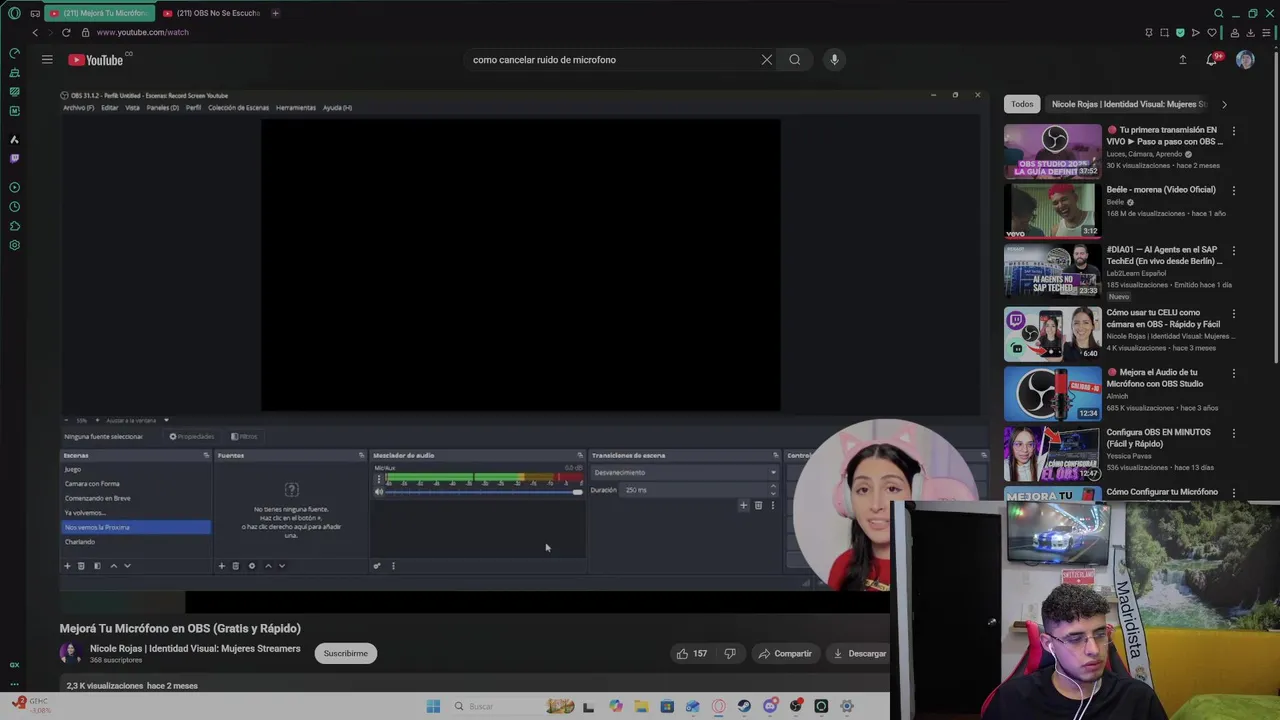Subscribe to the Nicole Rojas channel
Screen dimensions: 1280x720
click(345, 654)
